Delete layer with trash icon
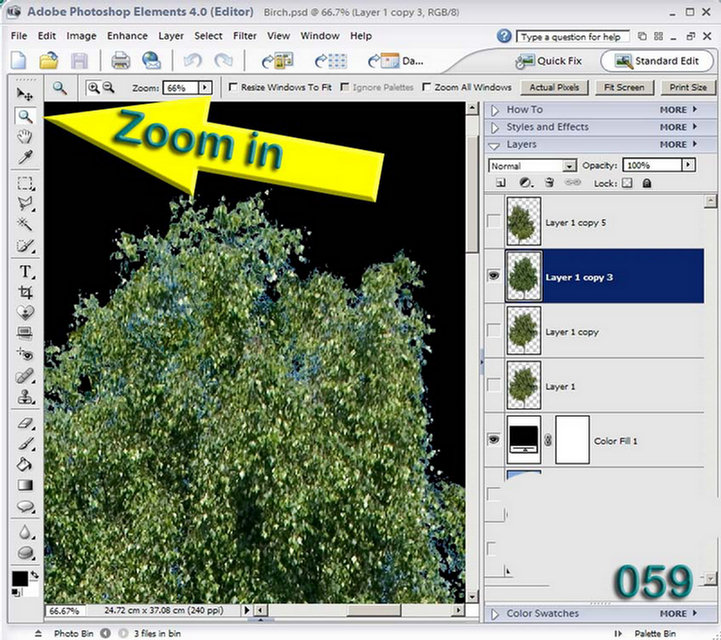Viewport: 721px width, 640px height. point(549,183)
